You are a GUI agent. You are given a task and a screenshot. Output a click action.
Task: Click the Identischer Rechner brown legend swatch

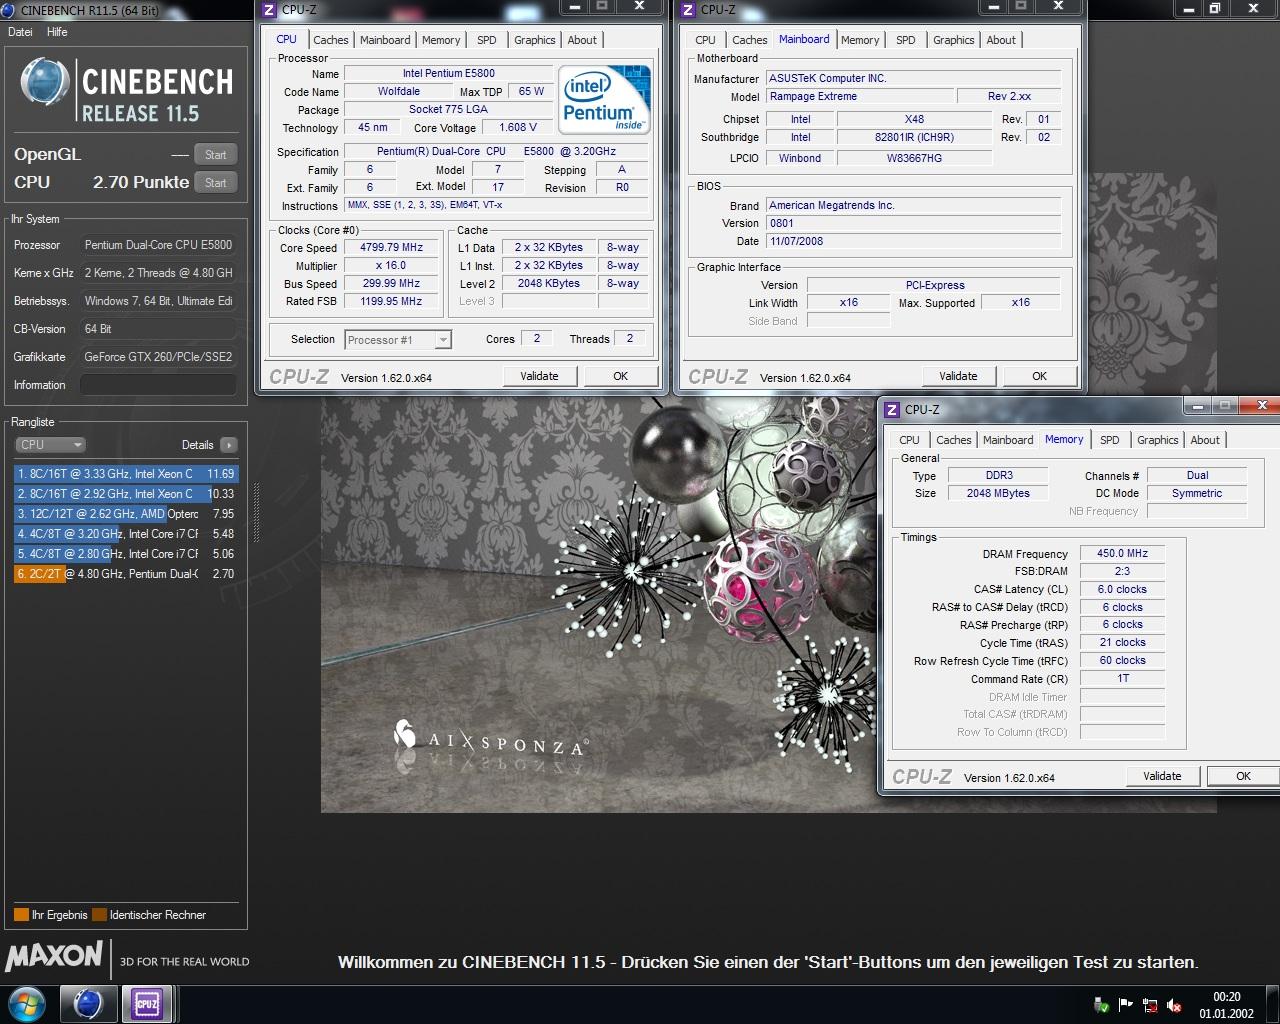point(99,915)
